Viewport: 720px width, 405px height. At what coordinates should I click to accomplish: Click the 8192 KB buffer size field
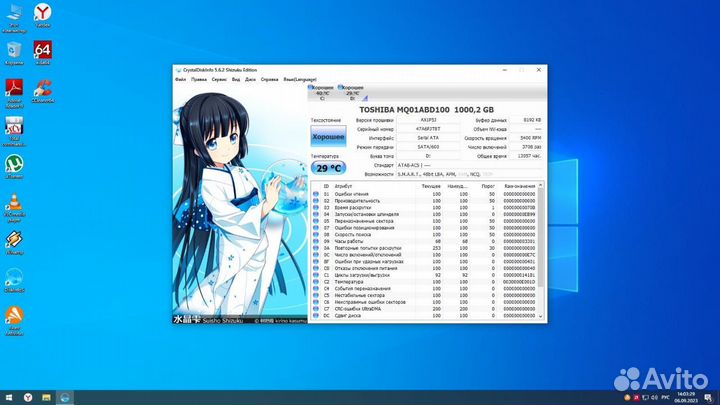(x=526, y=120)
